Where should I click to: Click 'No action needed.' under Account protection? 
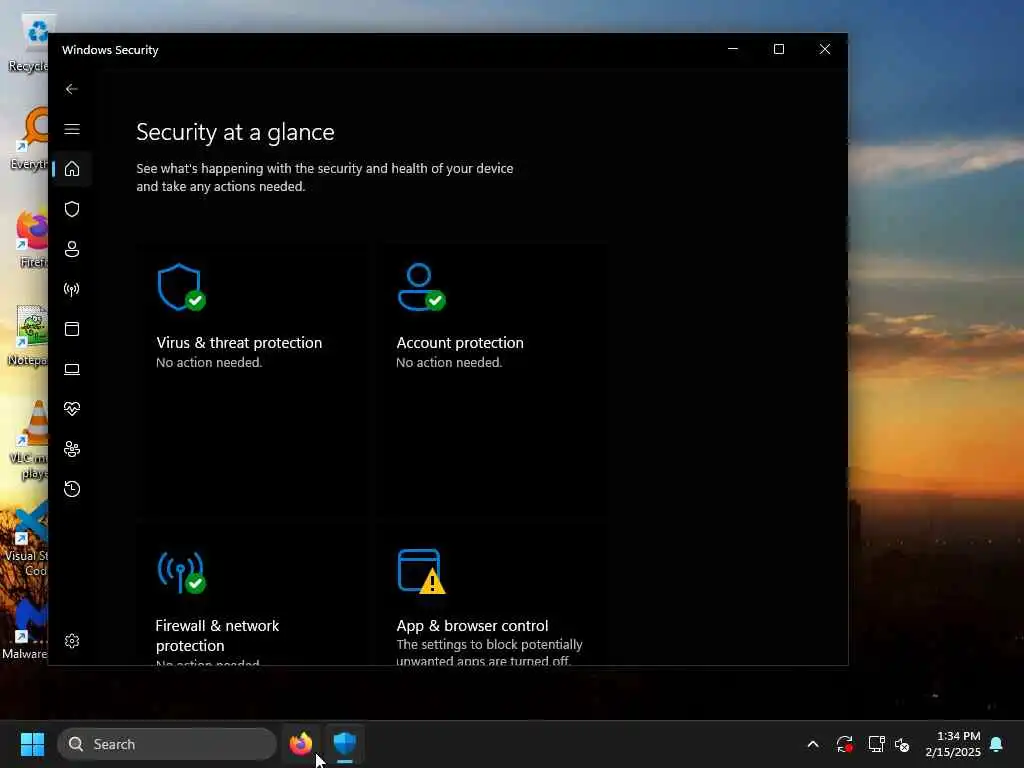click(449, 362)
